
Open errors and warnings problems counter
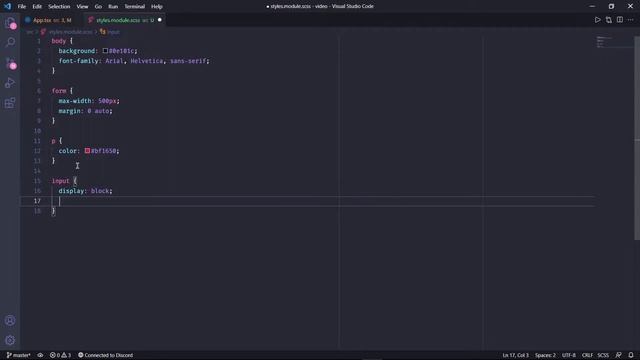[60, 355]
